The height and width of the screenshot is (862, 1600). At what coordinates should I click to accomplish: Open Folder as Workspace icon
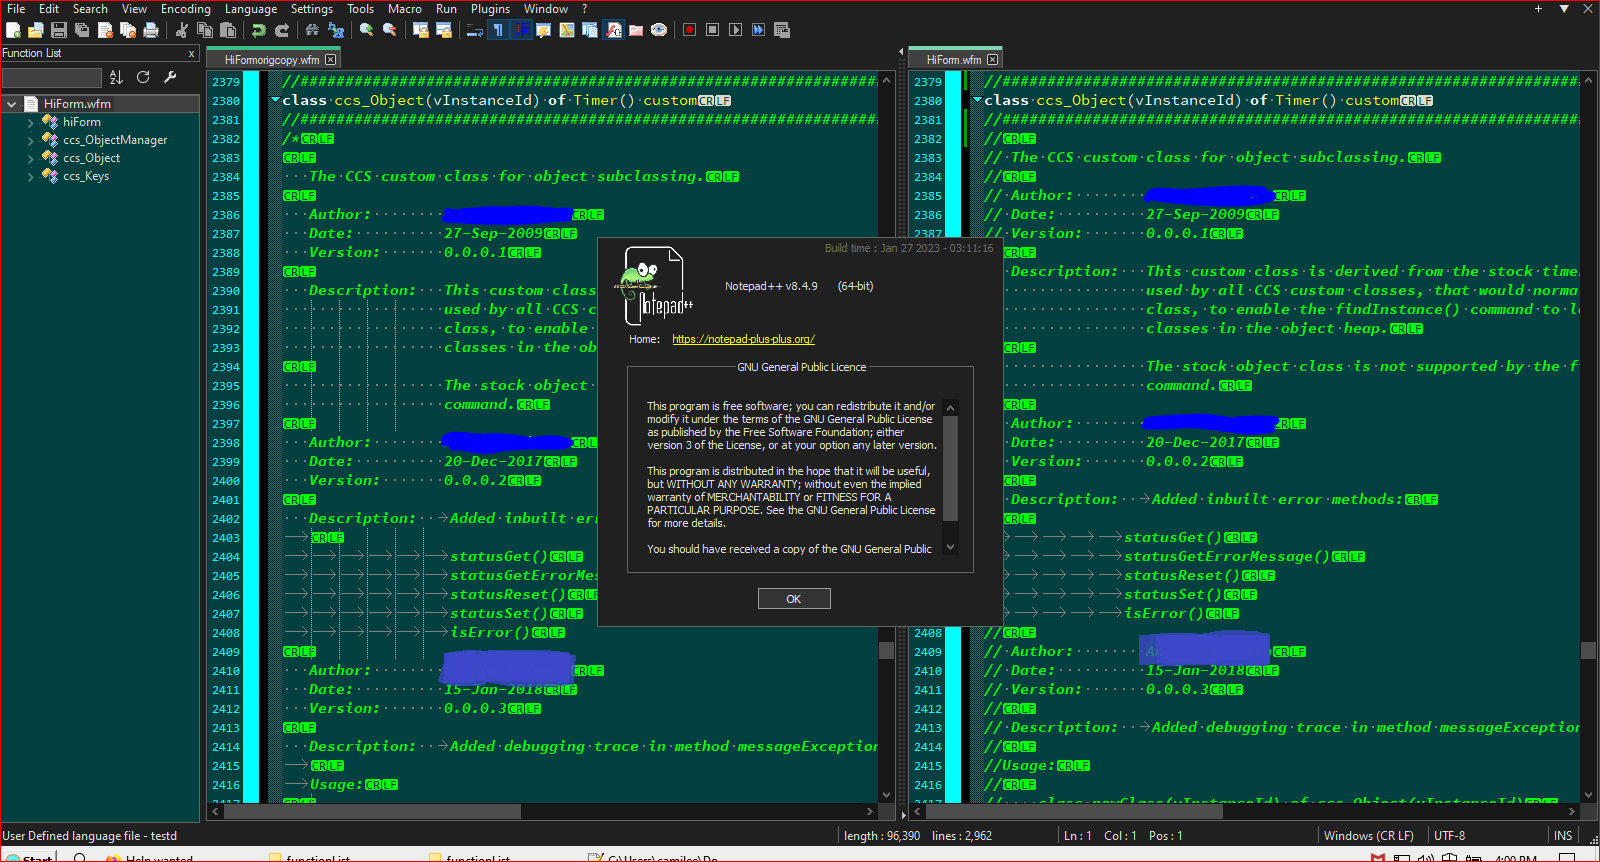tap(636, 30)
